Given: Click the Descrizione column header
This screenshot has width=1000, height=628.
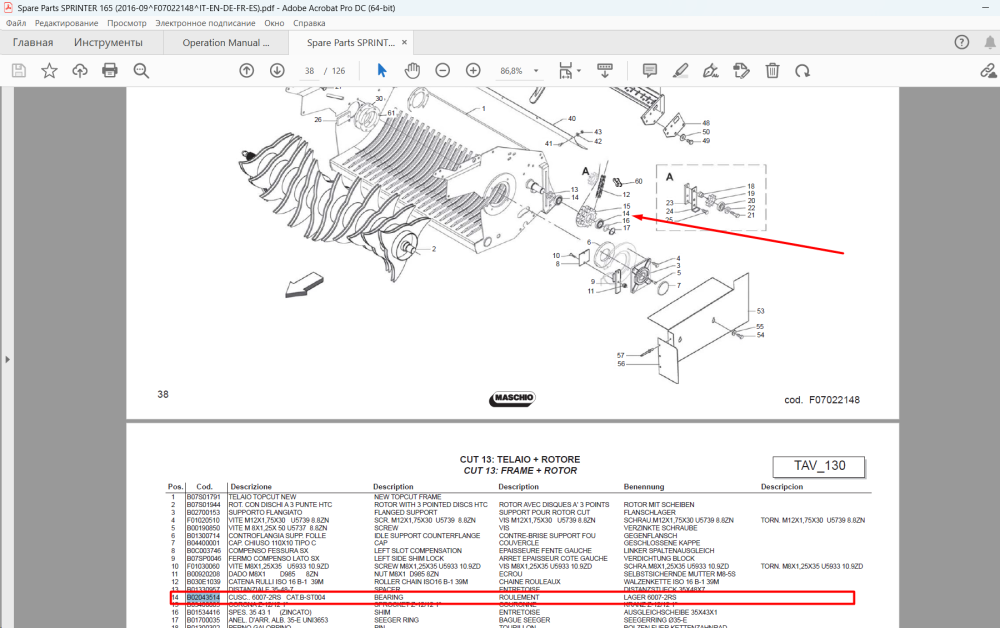Looking at the screenshot, I should 251,486.
